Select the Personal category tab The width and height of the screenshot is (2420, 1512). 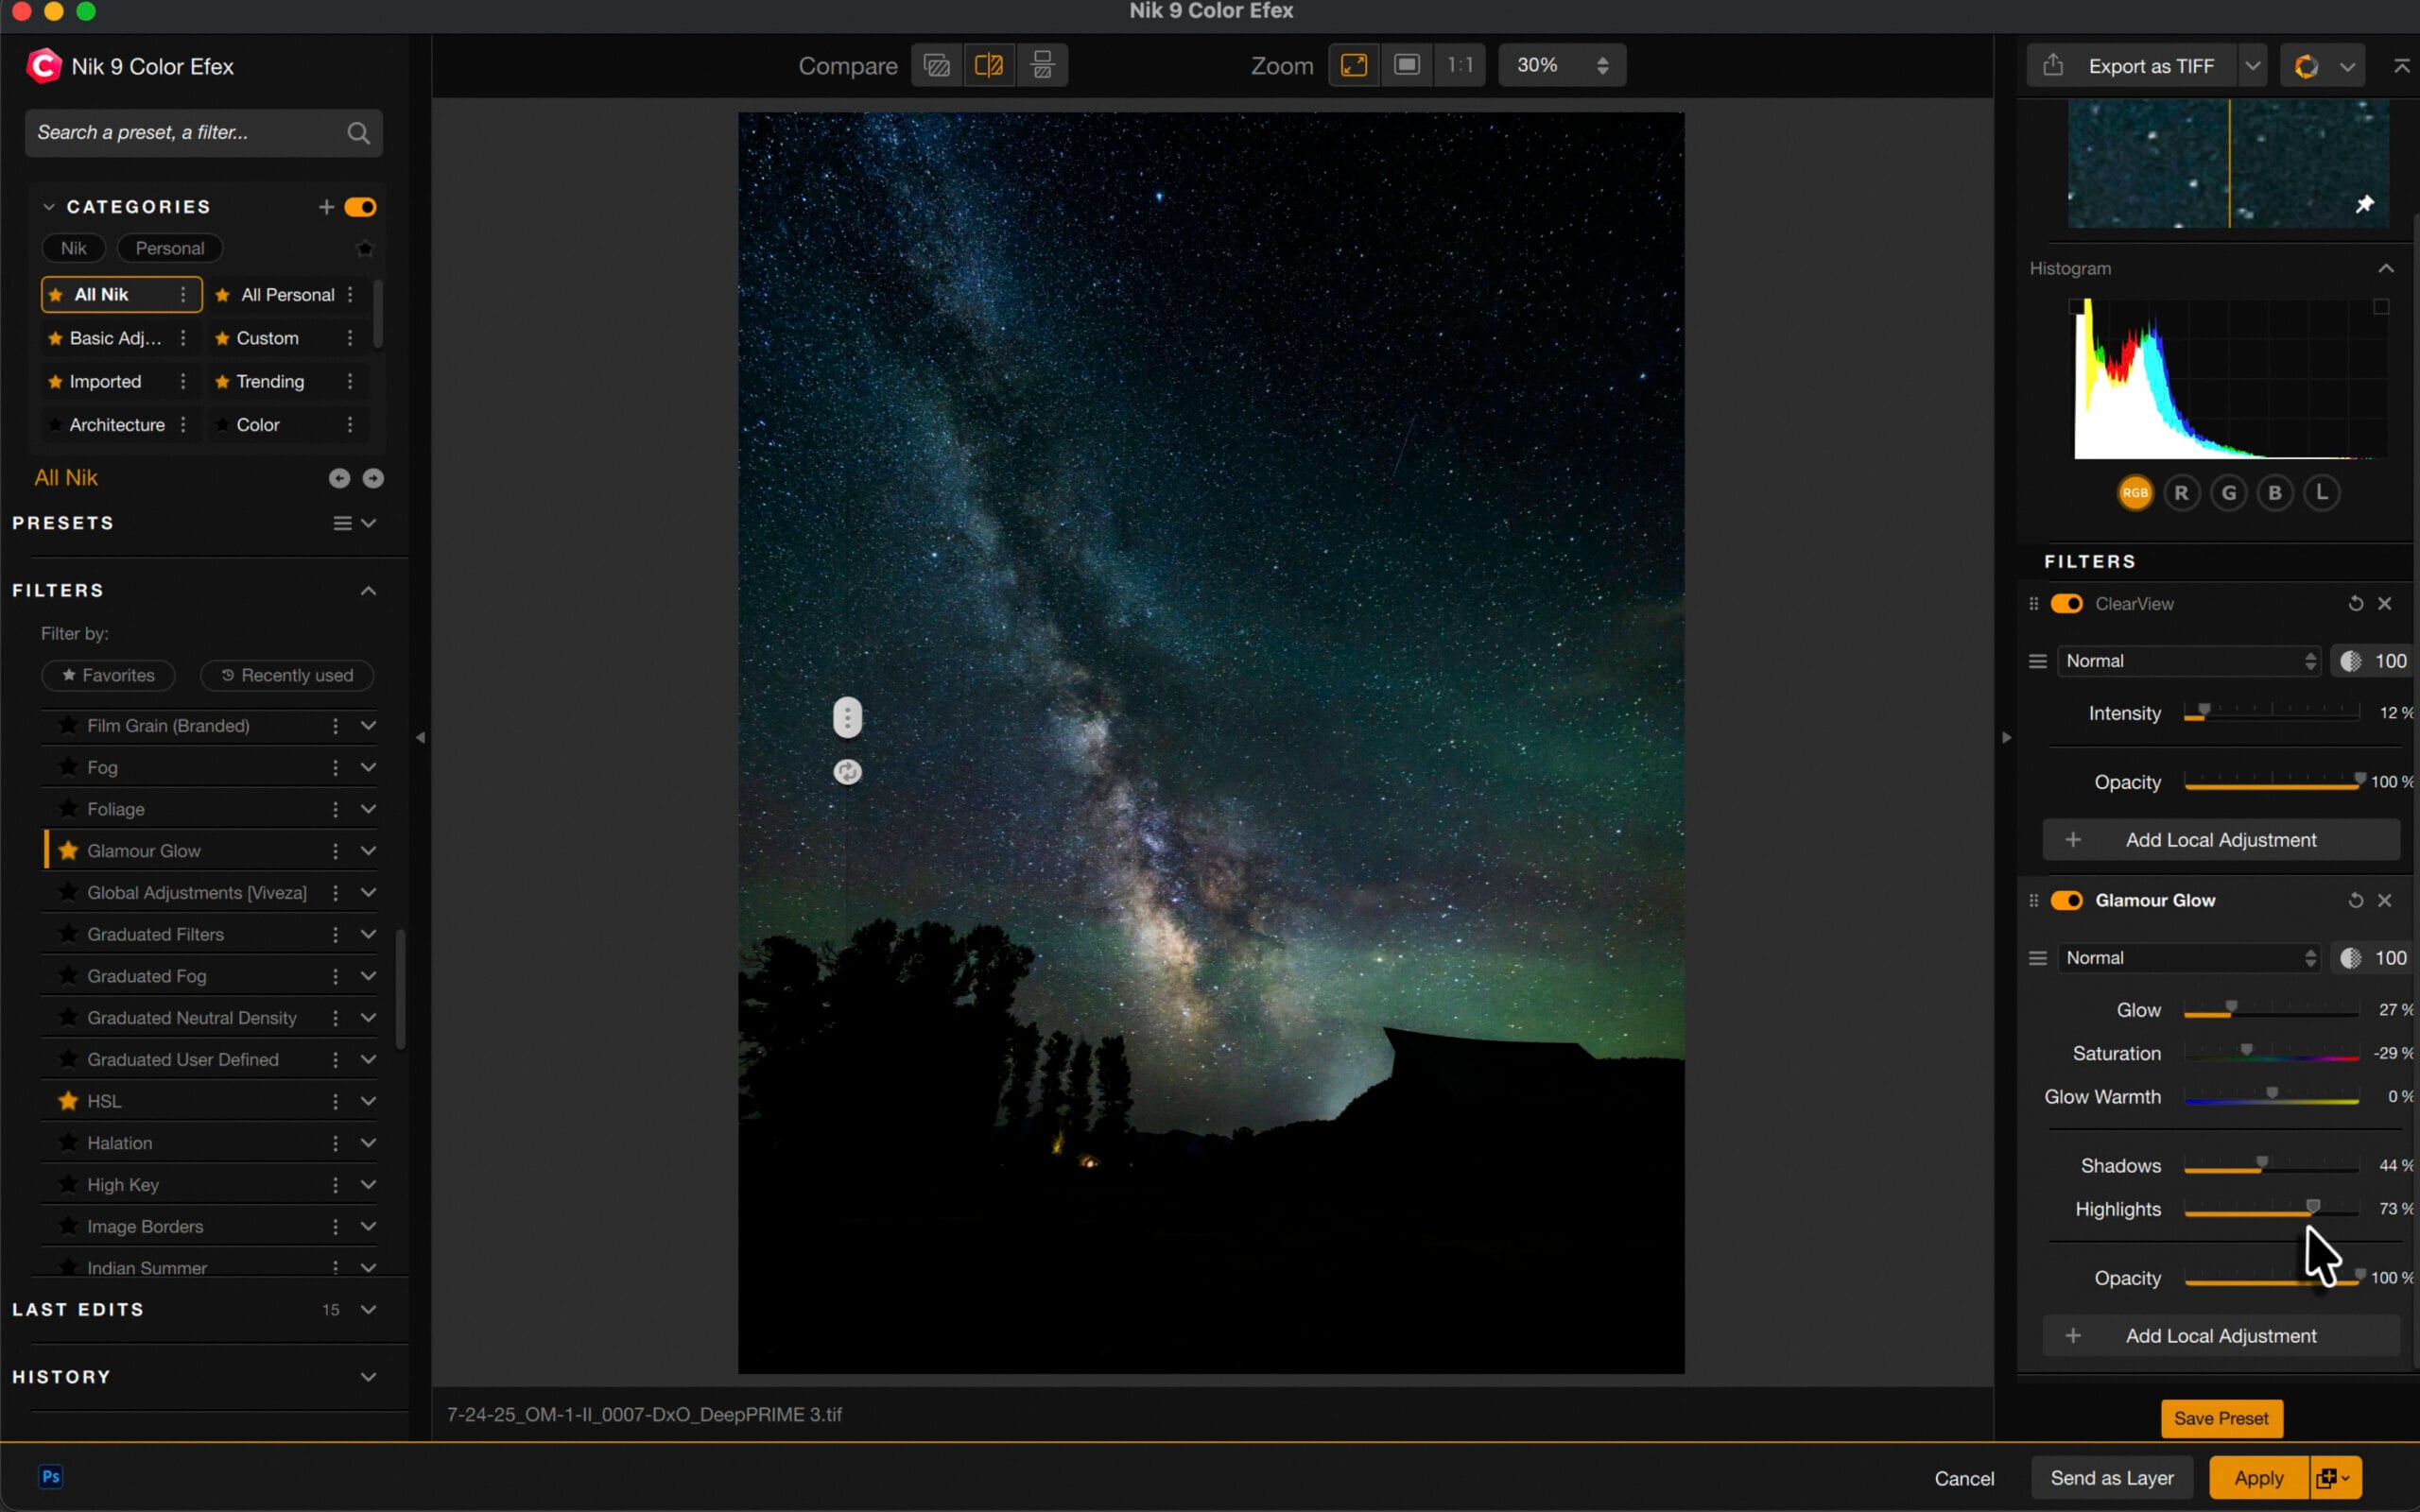pyautogui.click(x=170, y=249)
